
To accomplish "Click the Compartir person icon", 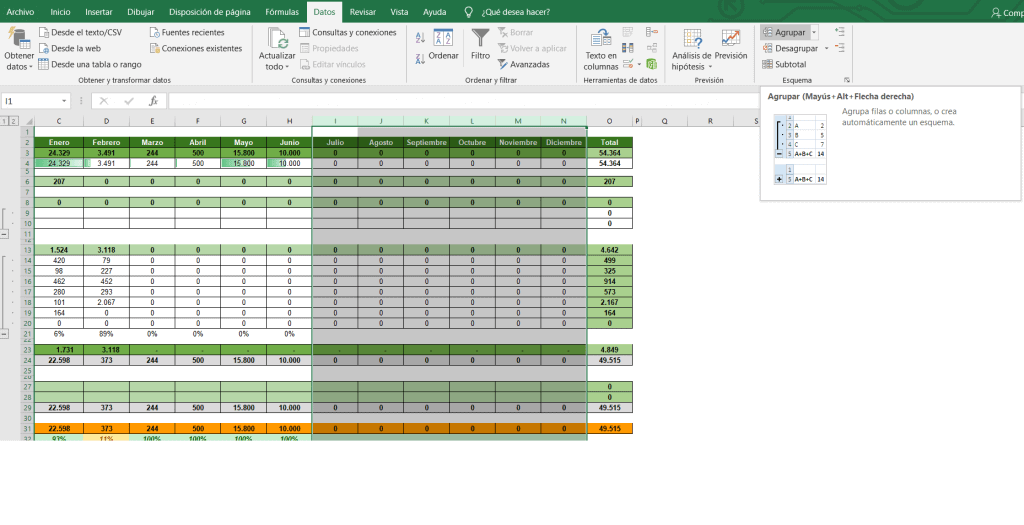I will point(996,12).
